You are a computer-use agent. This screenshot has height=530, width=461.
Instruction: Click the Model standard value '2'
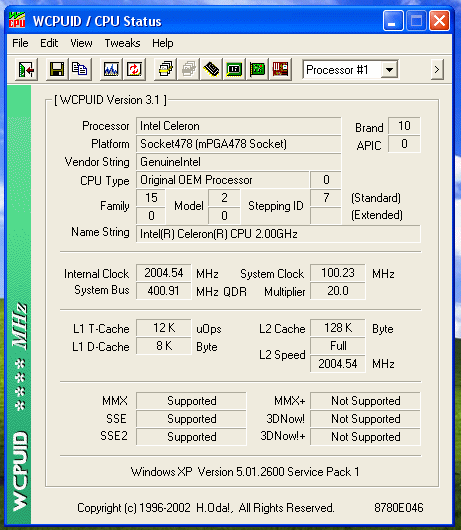[224, 198]
